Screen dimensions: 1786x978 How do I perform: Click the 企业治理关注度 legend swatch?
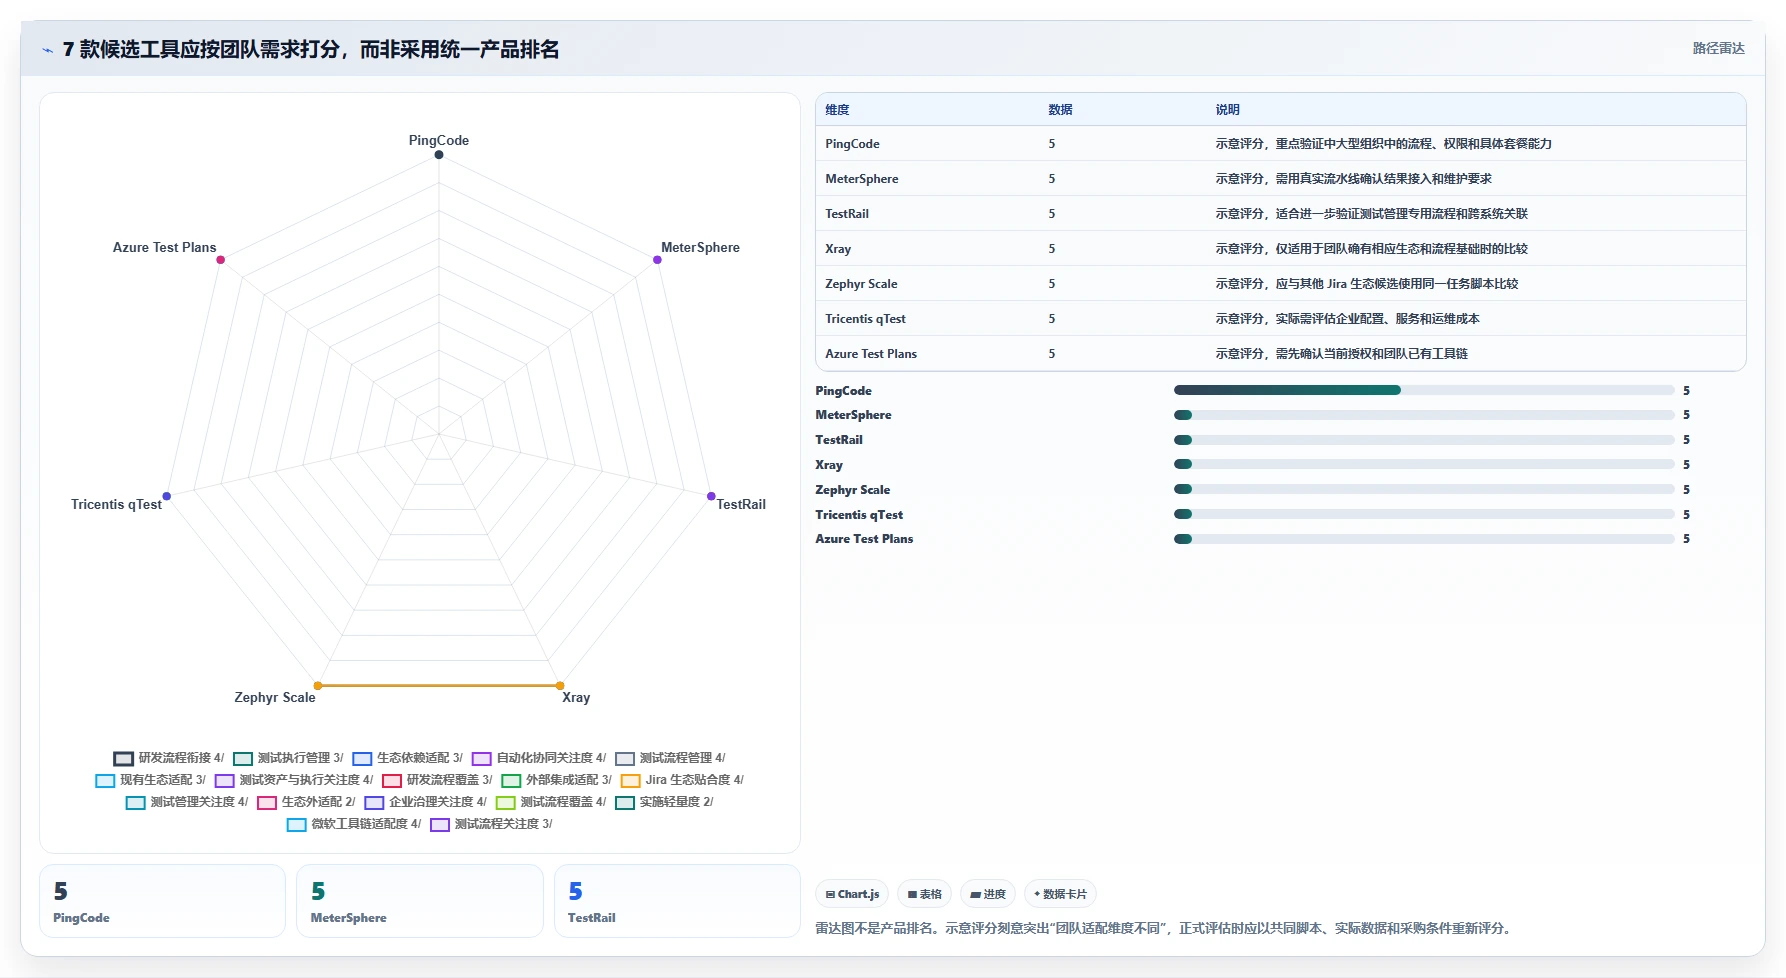click(374, 802)
